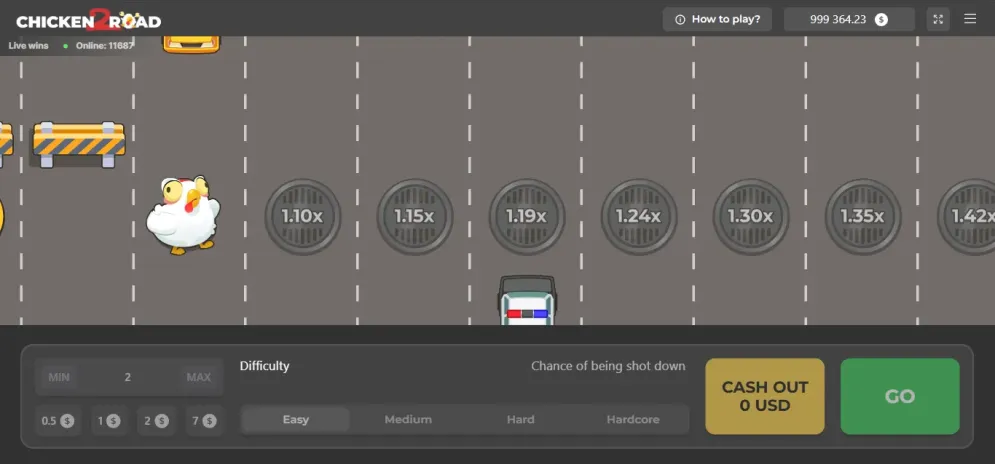Select the 1.42x manhole cover
This screenshot has height=464, width=995.
pyautogui.click(x=966, y=216)
